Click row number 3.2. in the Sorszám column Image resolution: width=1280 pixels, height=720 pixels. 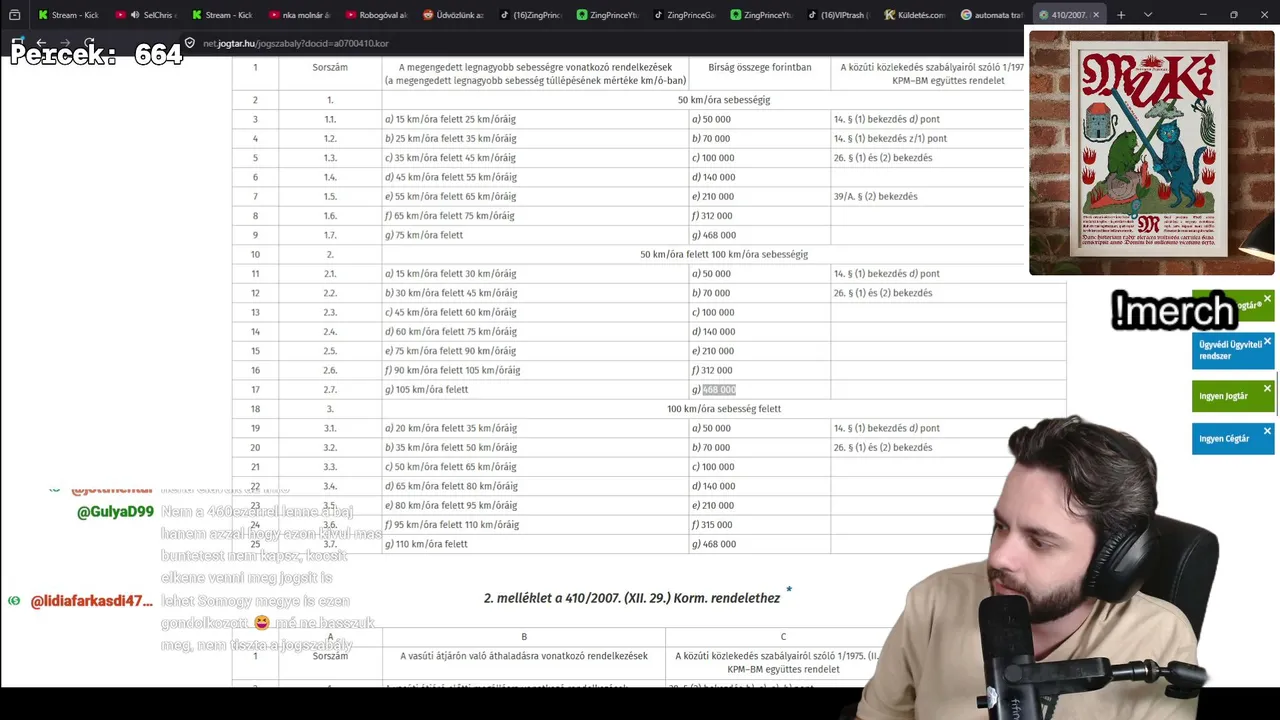point(330,448)
